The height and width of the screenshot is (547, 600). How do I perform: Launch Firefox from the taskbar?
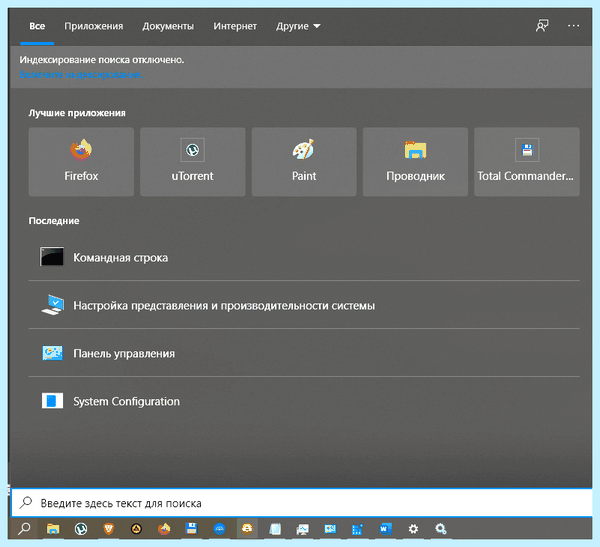coord(164,529)
